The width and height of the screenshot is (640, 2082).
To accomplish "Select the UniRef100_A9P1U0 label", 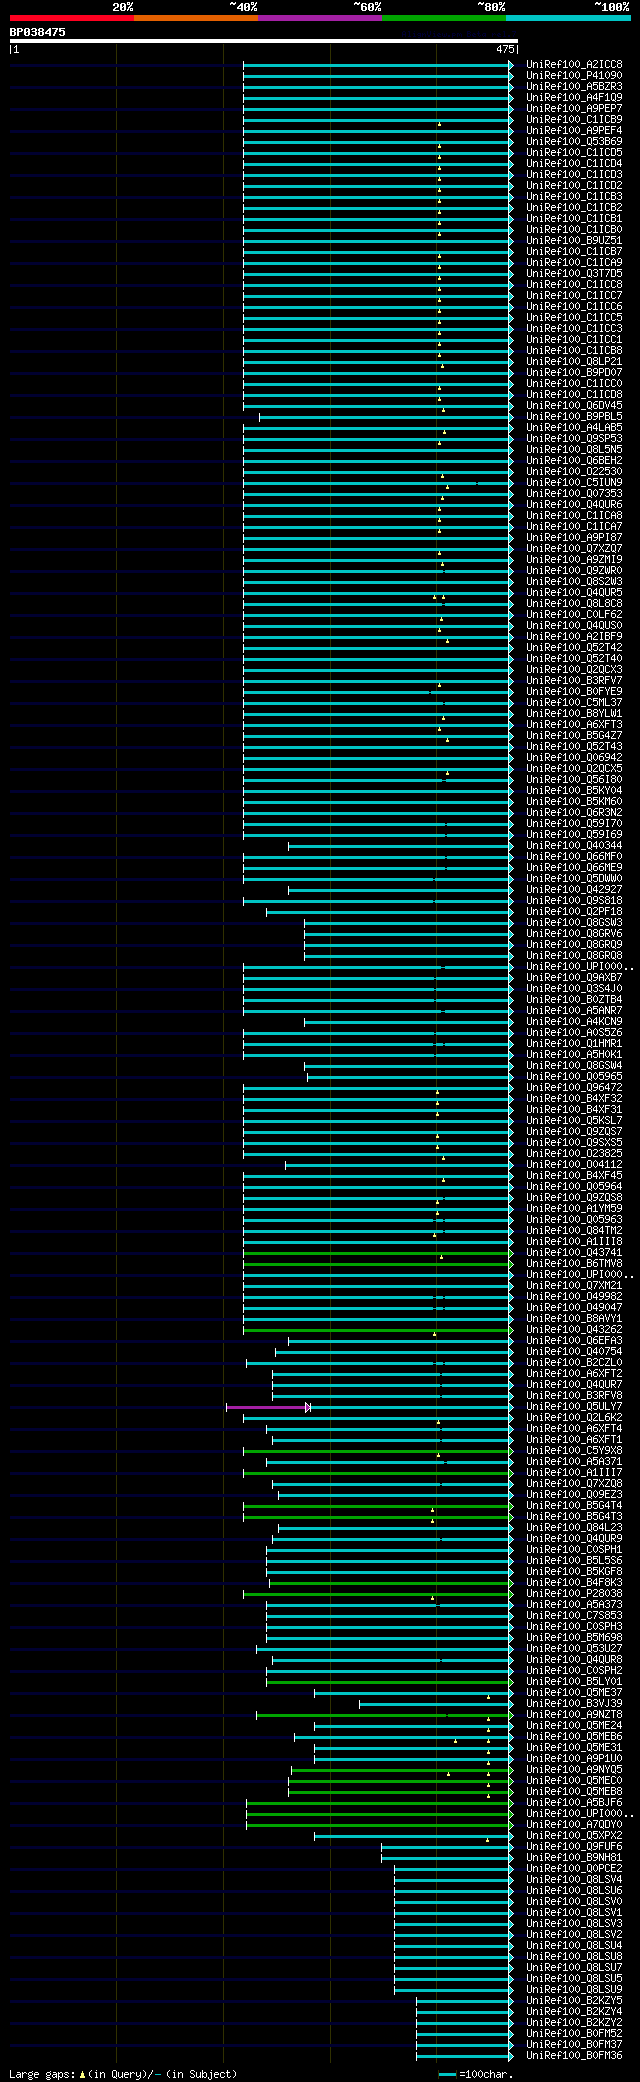I will pyautogui.click(x=574, y=1759).
